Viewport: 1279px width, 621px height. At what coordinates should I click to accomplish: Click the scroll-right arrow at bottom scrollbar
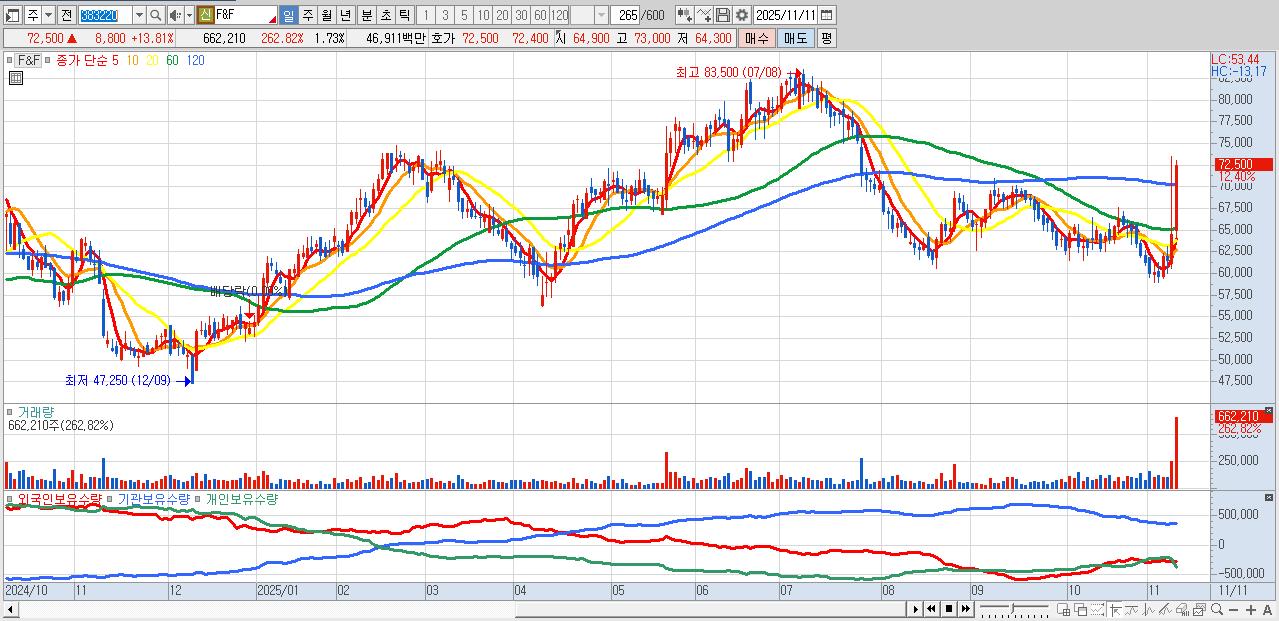click(x=915, y=609)
